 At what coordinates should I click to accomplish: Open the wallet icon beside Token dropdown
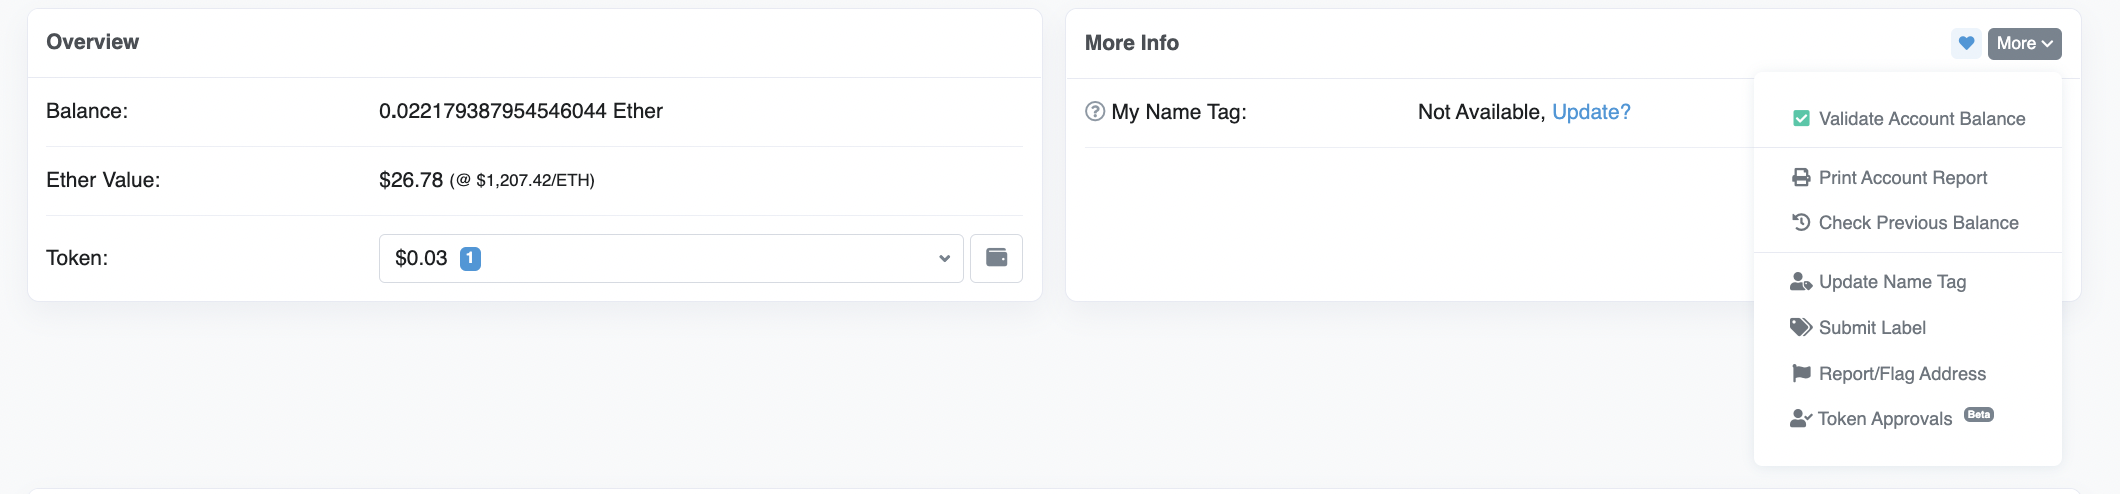tap(996, 258)
